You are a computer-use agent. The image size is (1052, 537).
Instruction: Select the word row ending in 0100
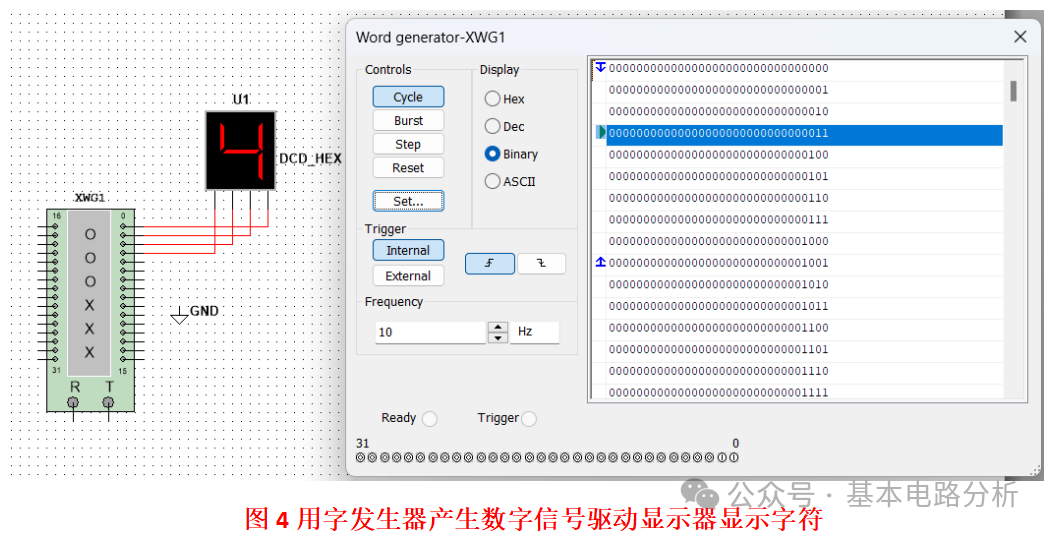[804, 155]
